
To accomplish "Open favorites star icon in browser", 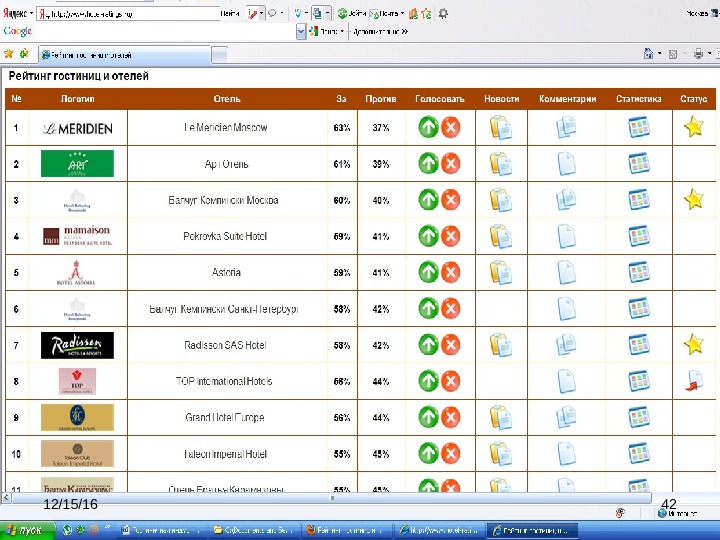I will click(8, 54).
